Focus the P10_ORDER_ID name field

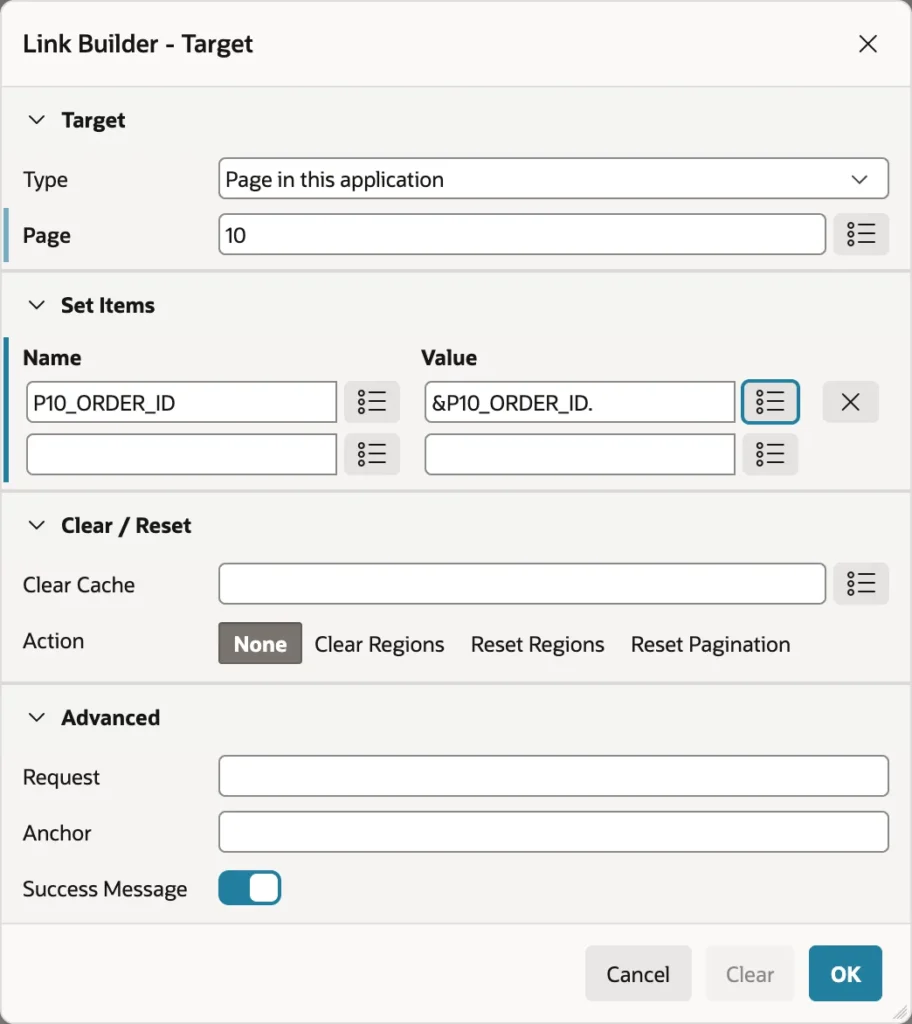(x=182, y=402)
